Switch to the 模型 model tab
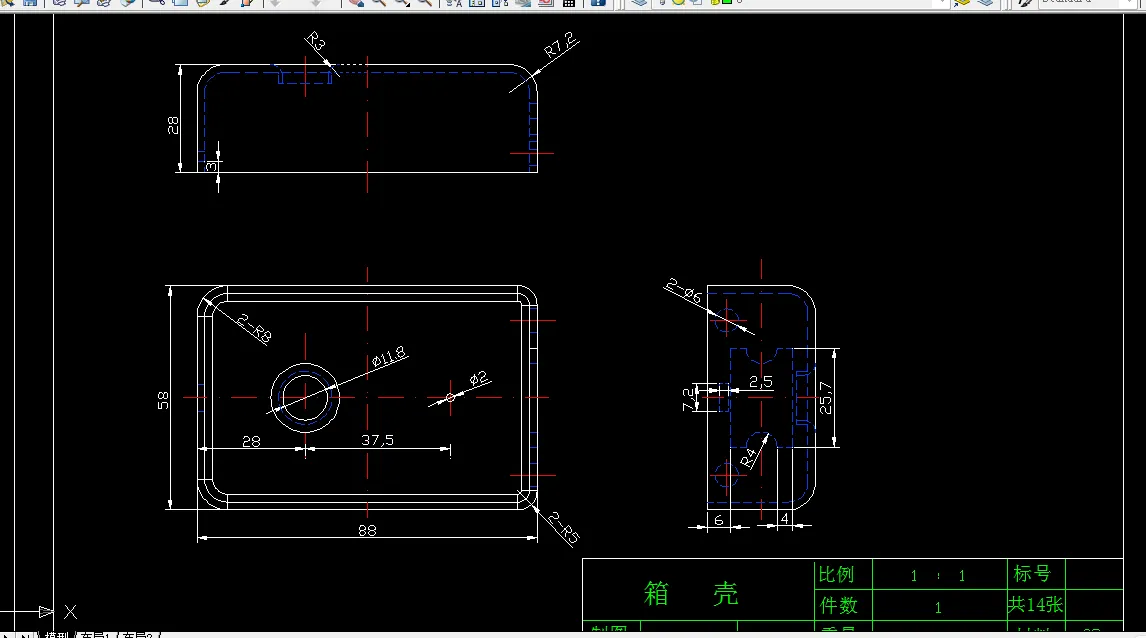The height and width of the screenshot is (638, 1146). click(56, 635)
